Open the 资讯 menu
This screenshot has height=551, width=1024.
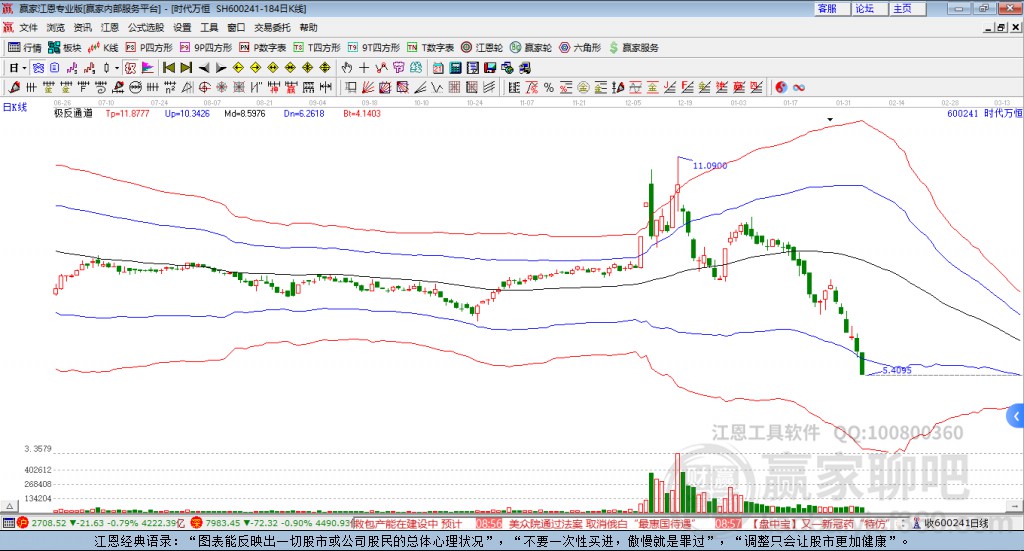pyautogui.click(x=82, y=27)
